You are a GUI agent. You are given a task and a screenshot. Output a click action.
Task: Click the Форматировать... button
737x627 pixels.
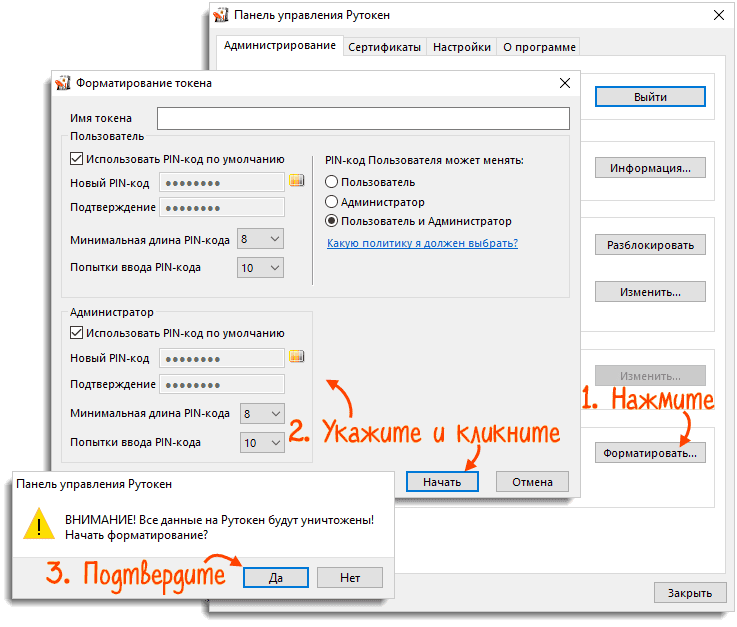pyautogui.click(x=650, y=453)
